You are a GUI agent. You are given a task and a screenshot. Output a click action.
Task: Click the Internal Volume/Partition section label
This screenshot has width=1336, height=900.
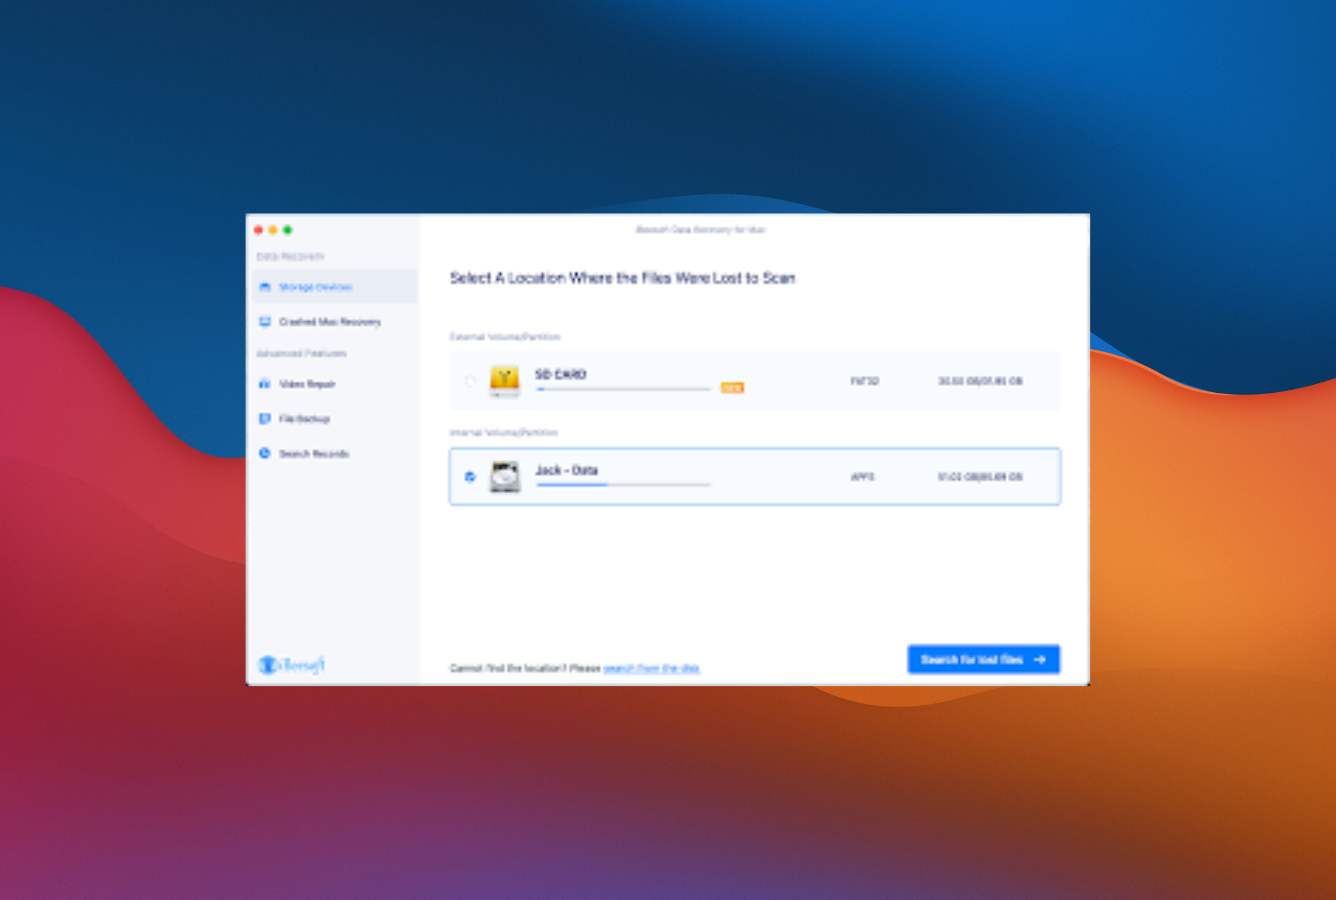point(504,433)
